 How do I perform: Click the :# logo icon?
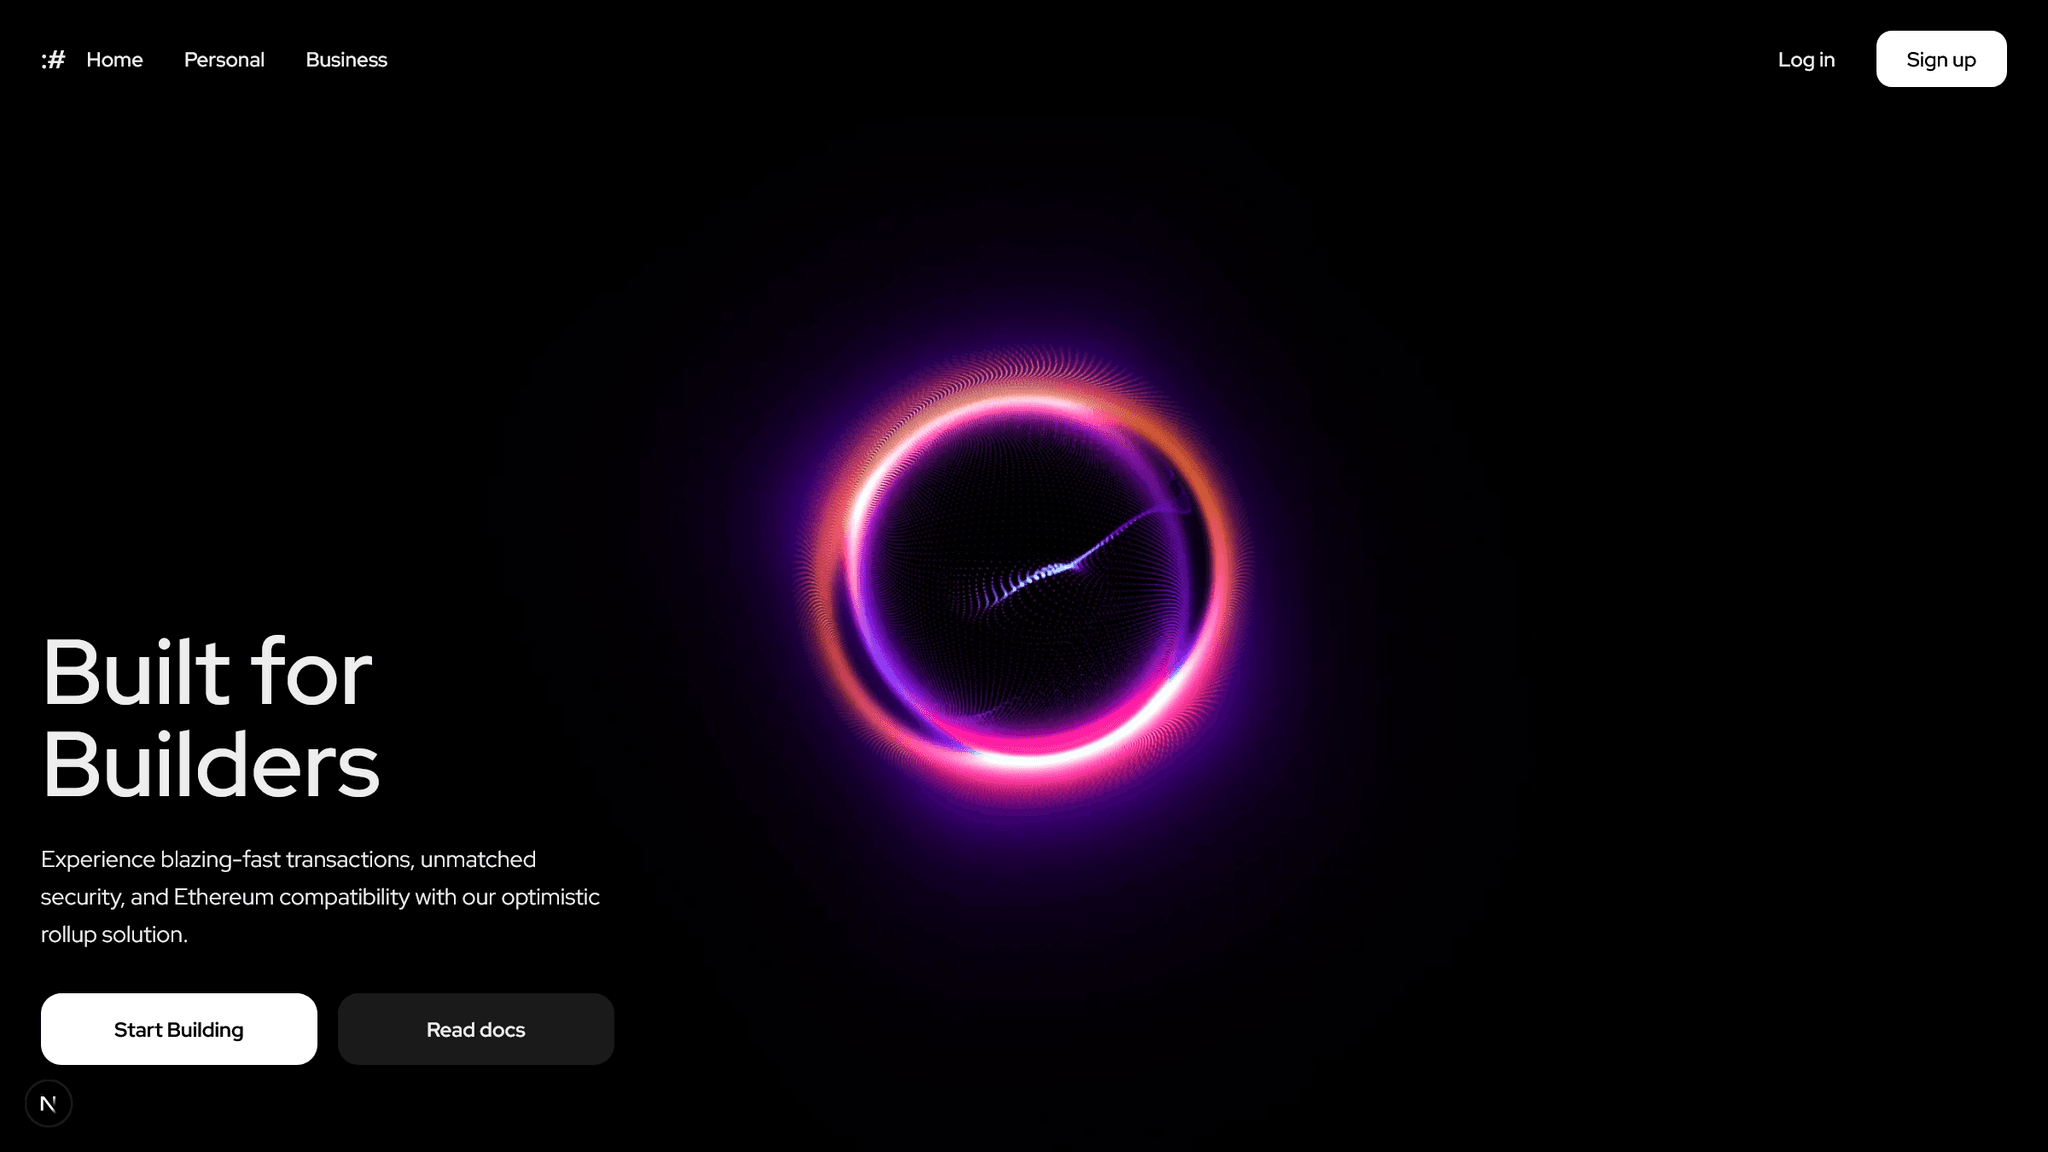pos(53,60)
